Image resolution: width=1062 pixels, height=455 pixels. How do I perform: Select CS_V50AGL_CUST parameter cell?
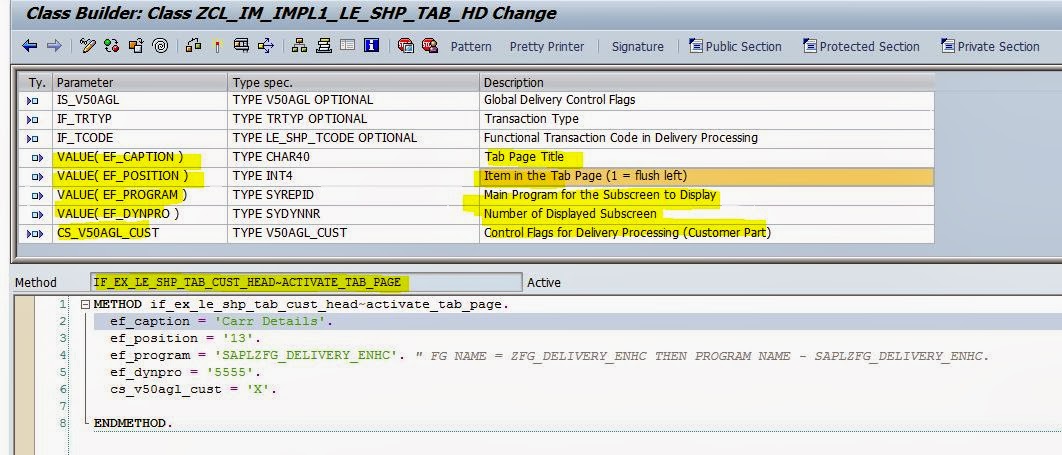(140, 233)
